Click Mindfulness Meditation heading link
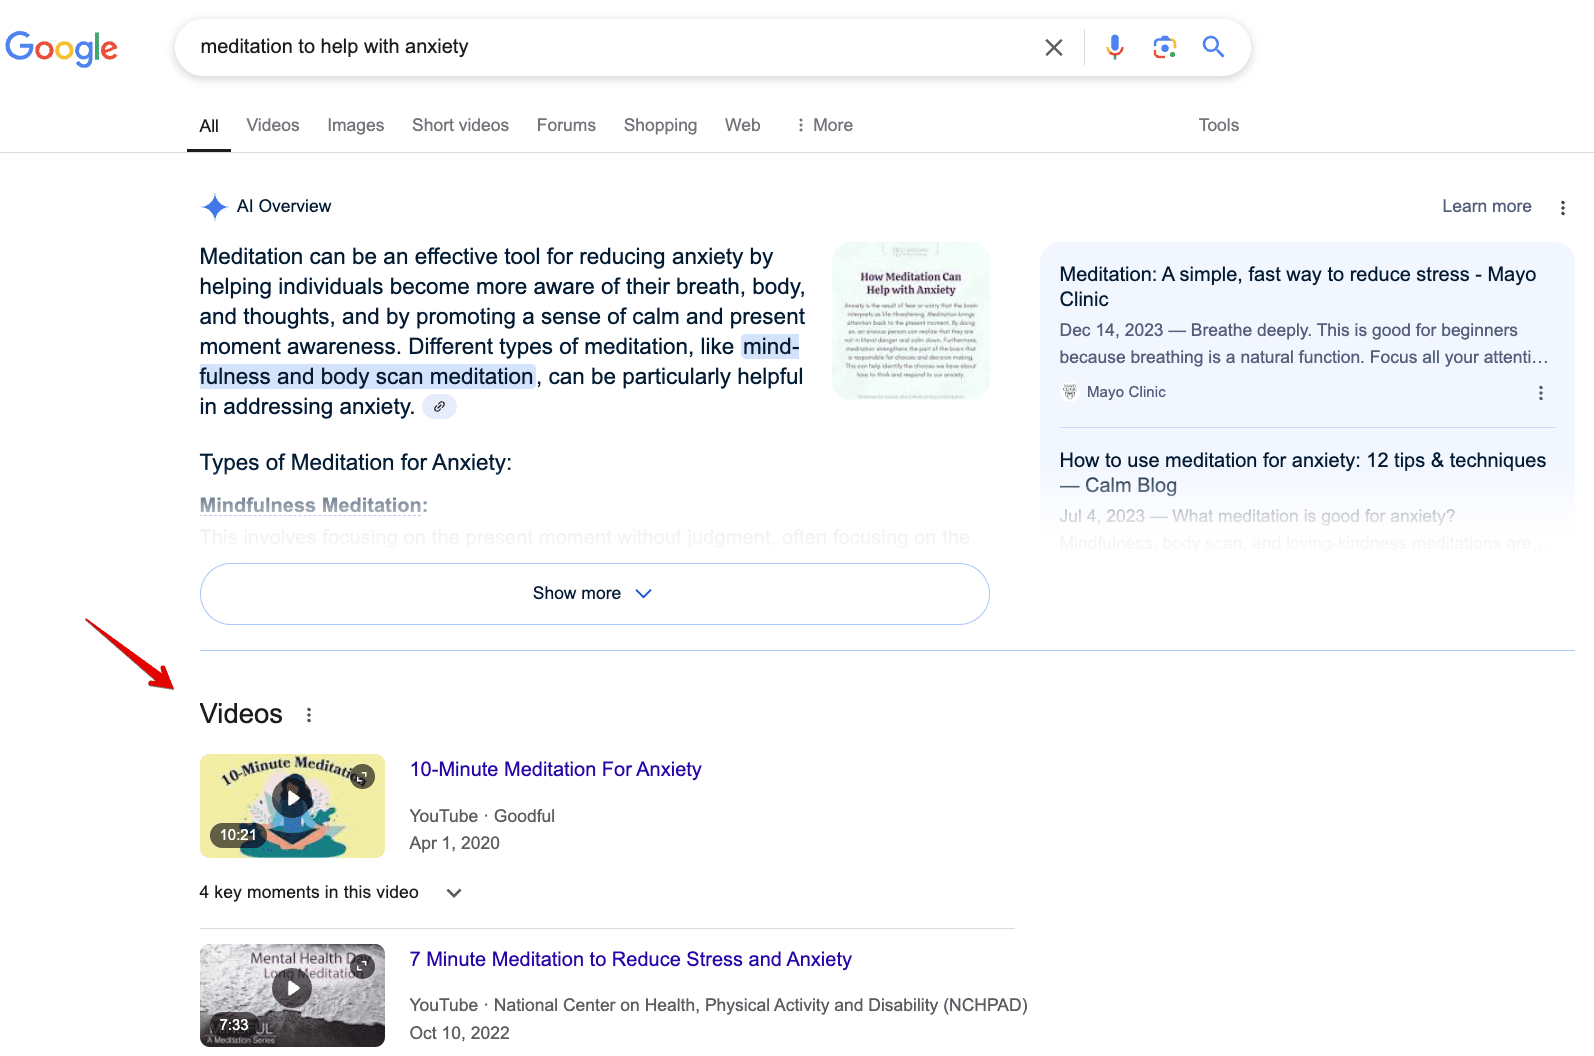The width and height of the screenshot is (1594, 1056). click(x=313, y=505)
